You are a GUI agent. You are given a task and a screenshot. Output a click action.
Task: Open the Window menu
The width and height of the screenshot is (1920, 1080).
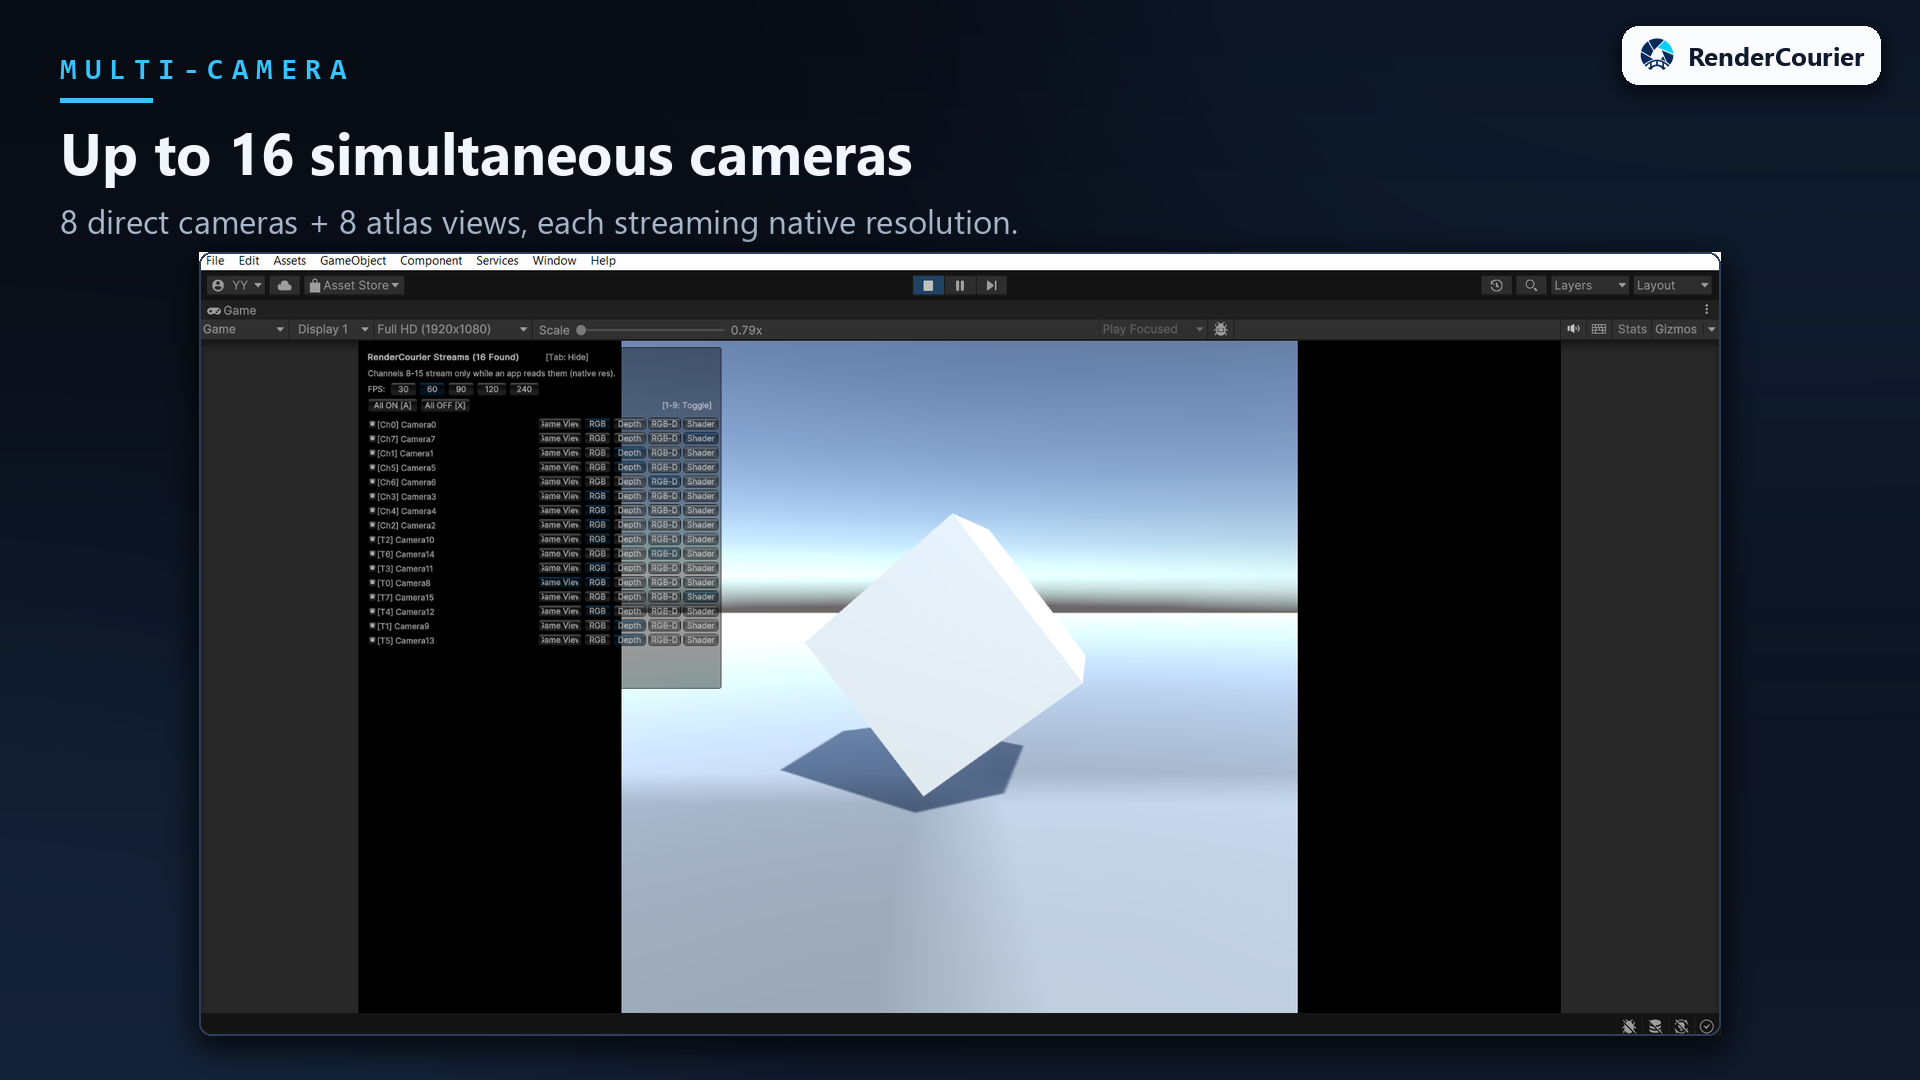click(x=554, y=261)
